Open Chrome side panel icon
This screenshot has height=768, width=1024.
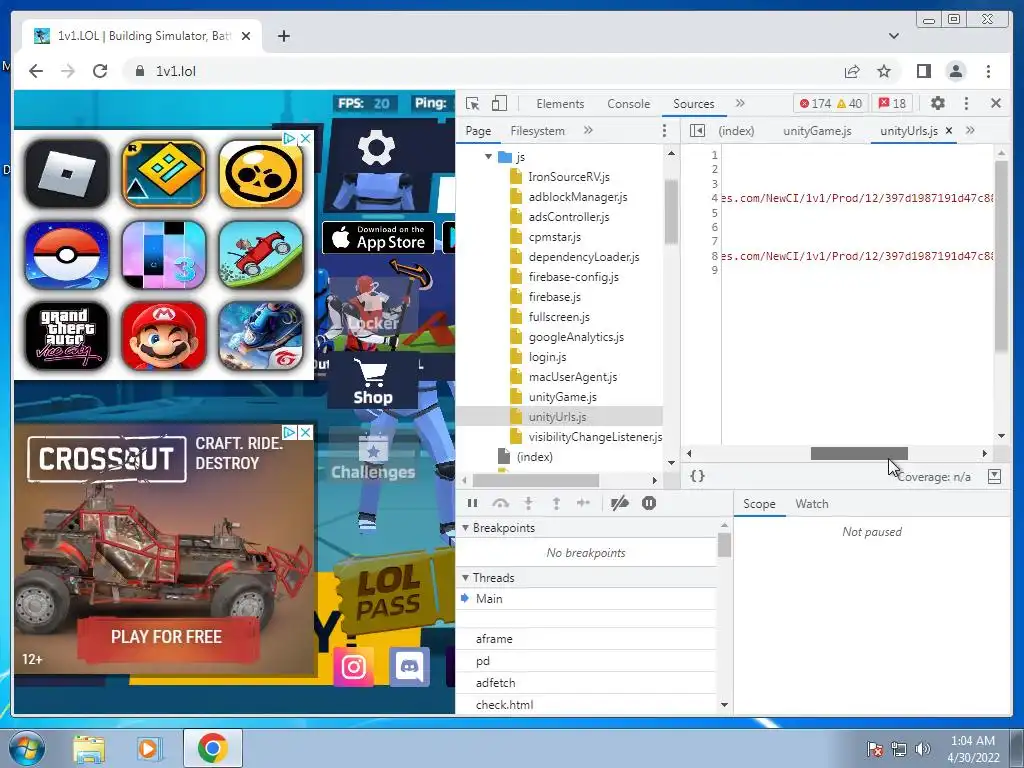[x=923, y=71]
